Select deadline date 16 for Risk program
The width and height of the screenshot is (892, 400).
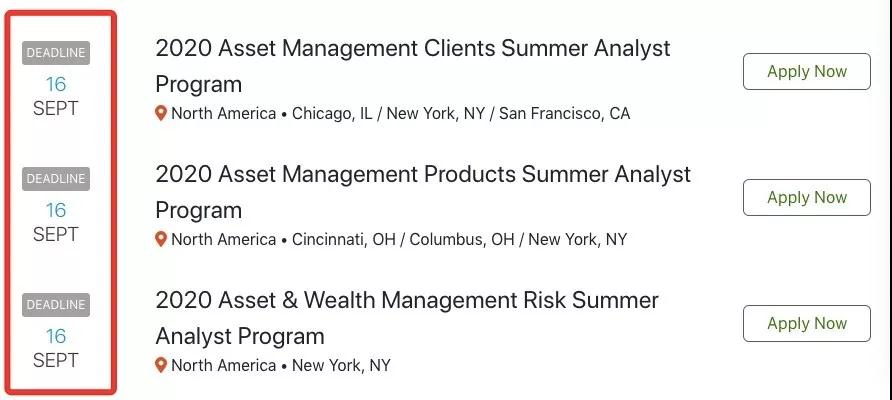click(56, 336)
